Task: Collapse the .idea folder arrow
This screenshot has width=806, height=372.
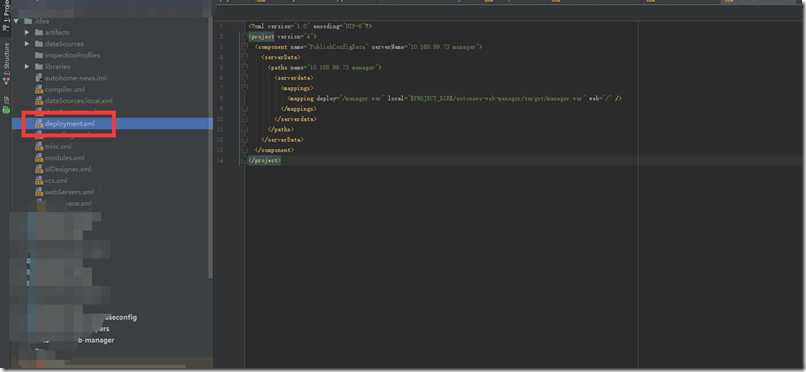Action: pyautogui.click(x=16, y=21)
